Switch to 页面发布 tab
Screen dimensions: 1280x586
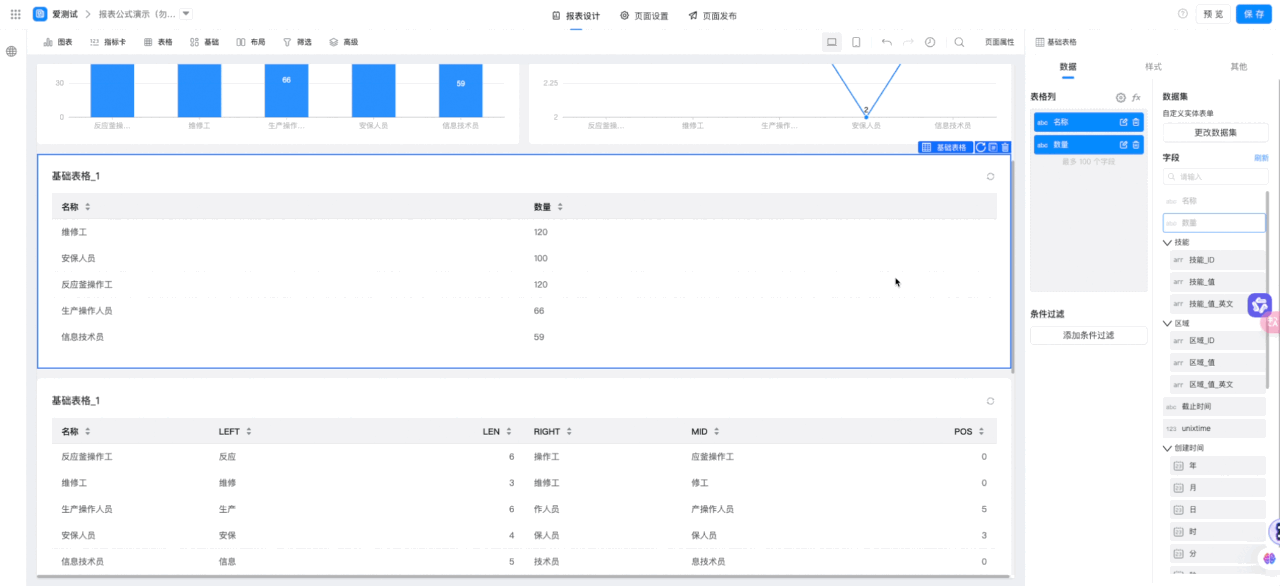tap(713, 16)
